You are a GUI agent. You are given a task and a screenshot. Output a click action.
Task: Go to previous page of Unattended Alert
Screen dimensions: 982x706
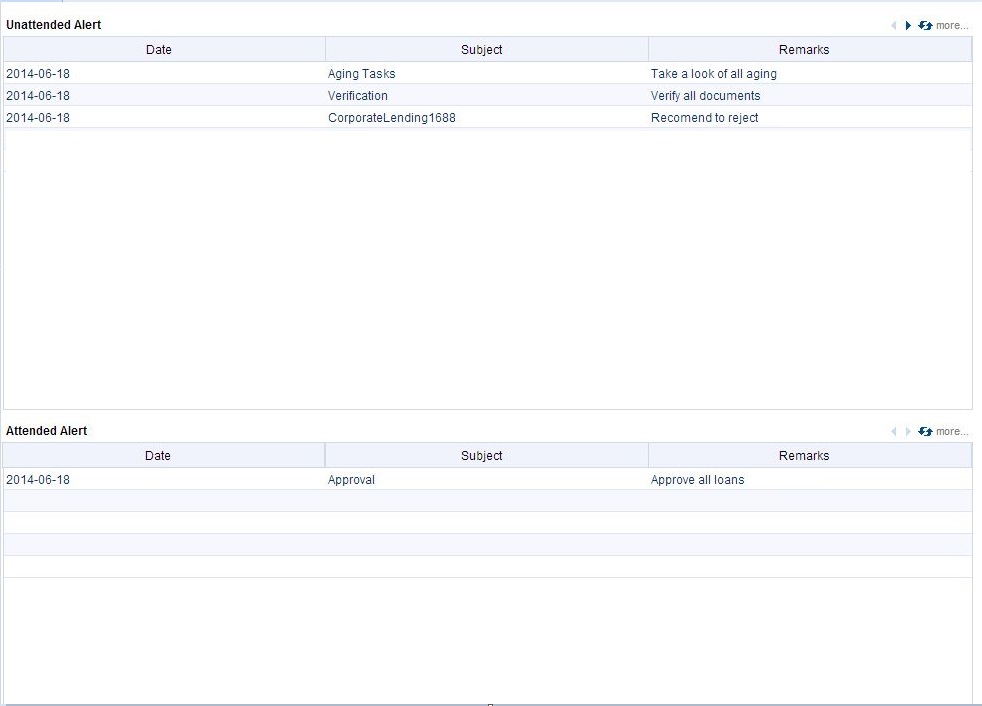click(x=894, y=26)
